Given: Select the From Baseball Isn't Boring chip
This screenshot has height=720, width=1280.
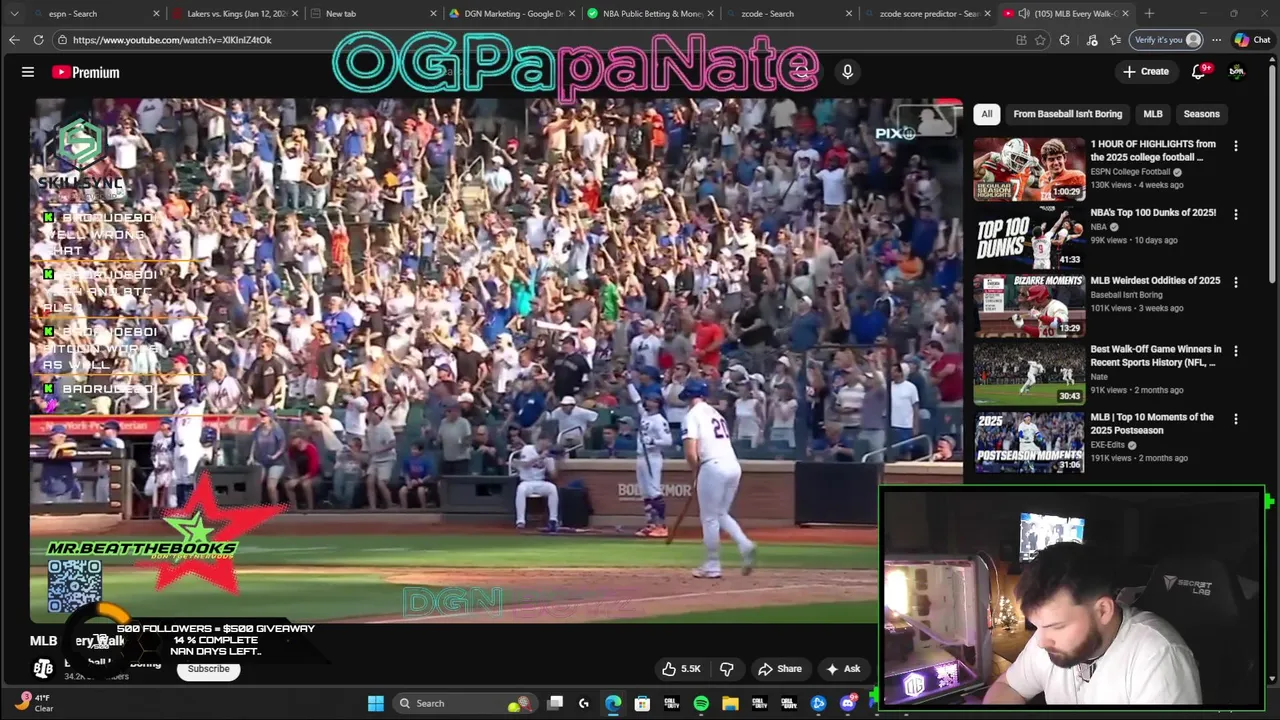Looking at the screenshot, I should 1067,114.
